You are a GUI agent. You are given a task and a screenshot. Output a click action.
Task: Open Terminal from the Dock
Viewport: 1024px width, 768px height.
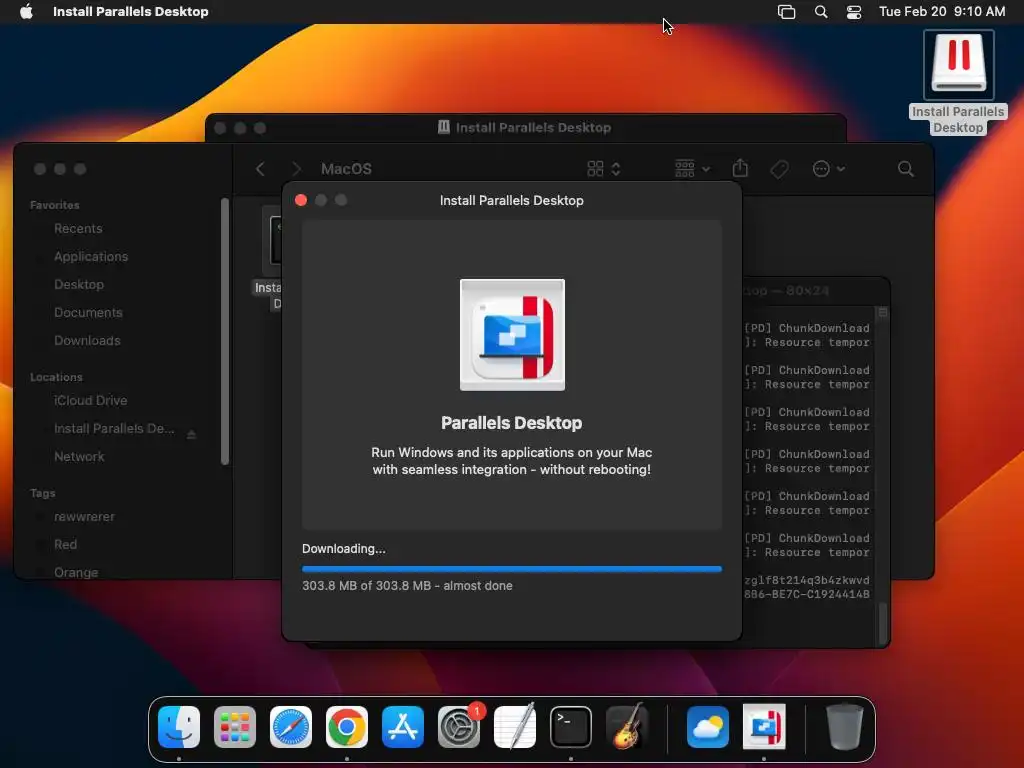pos(571,726)
